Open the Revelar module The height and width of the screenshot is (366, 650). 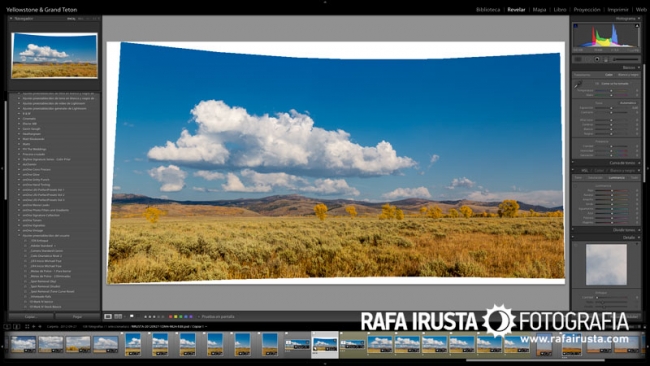[x=516, y=10]
